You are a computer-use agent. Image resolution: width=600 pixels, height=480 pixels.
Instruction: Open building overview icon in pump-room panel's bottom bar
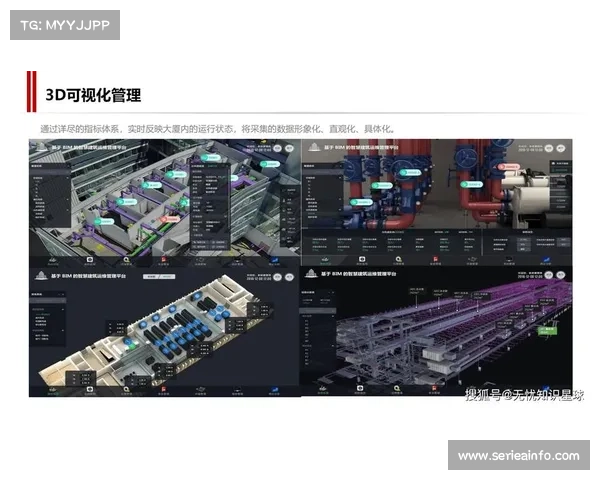[325, 260]
